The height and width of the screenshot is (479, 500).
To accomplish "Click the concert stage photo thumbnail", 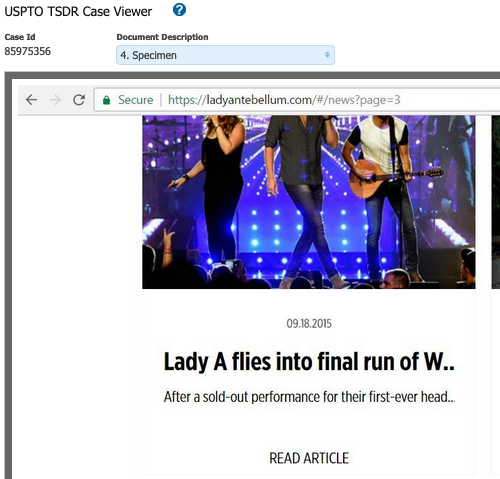I will [309, 202].
